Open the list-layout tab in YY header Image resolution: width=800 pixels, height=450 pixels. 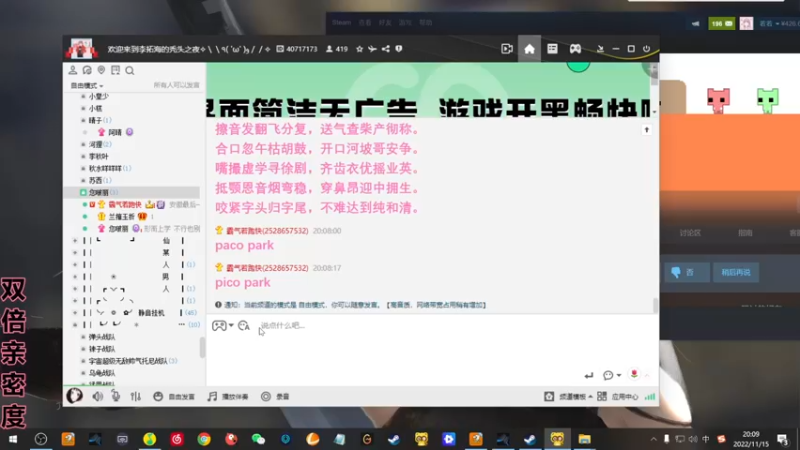click(x=552, y=49)
